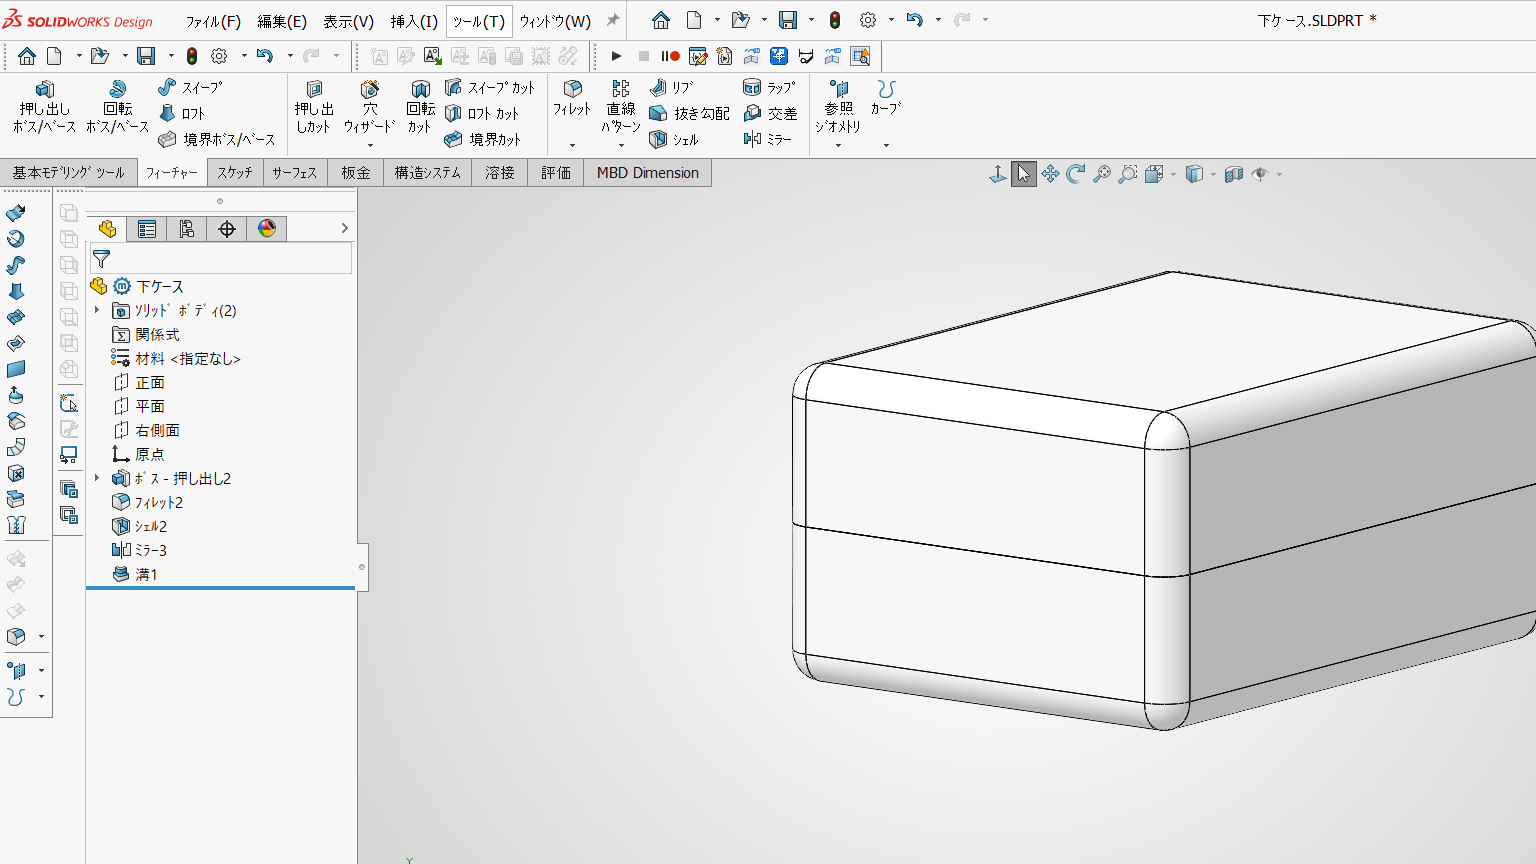Switch to the サーフェス tab
This screenshot has height=864, width=1536.
tap(295, 173)
